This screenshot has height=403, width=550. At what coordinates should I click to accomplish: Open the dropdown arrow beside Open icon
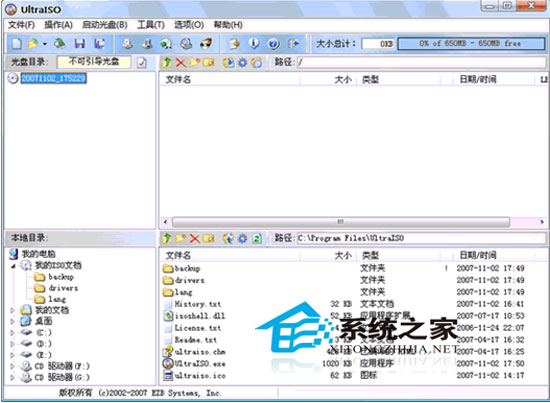coord(45,44)
